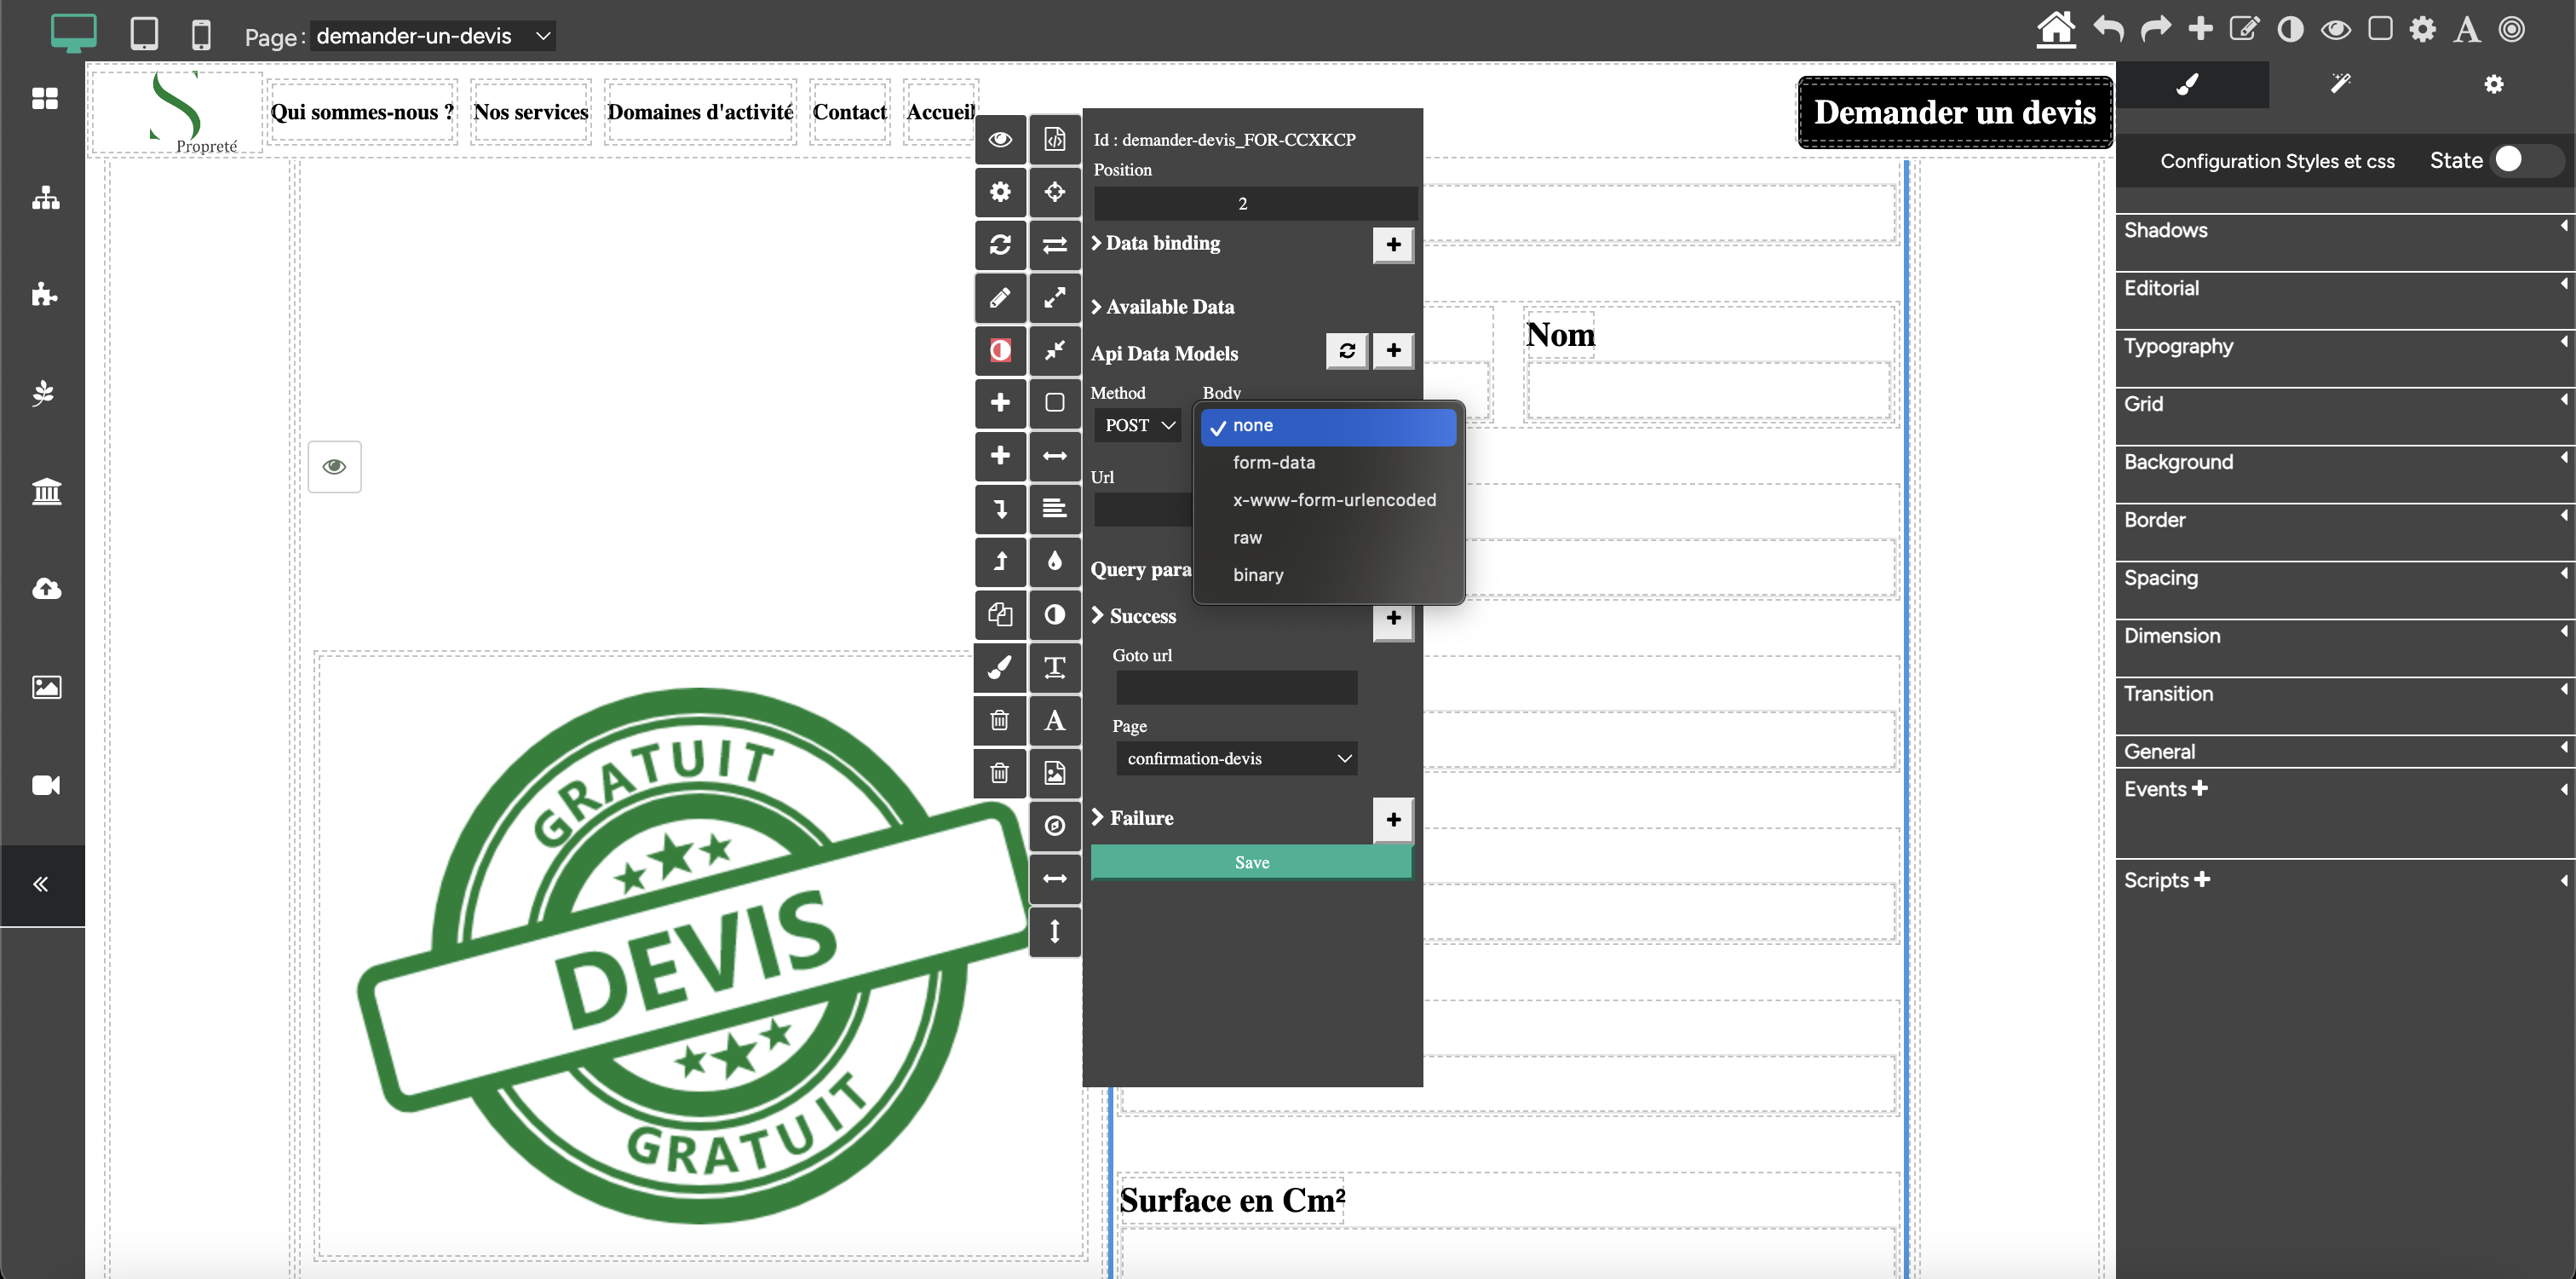Click the plus icon in top toolbar
This screenshot has height=1279, width=2576.
coord(2200,29)
